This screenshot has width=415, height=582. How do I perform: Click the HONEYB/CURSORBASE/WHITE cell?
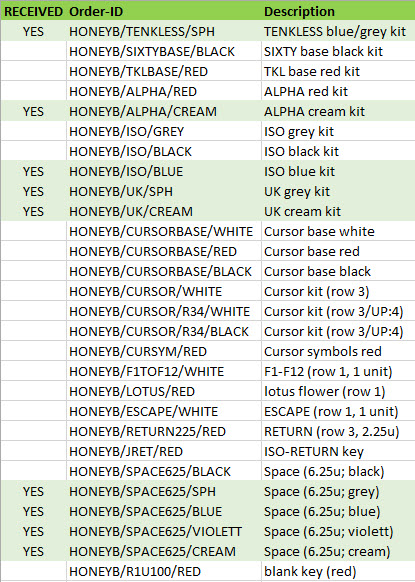click(x=164, y=232)
